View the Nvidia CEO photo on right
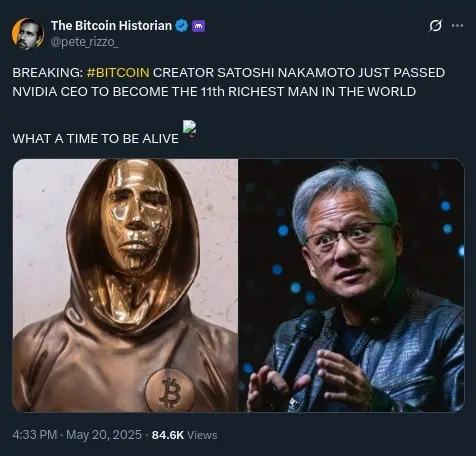Screen dimensions: 476x456 tap(351, 285)
